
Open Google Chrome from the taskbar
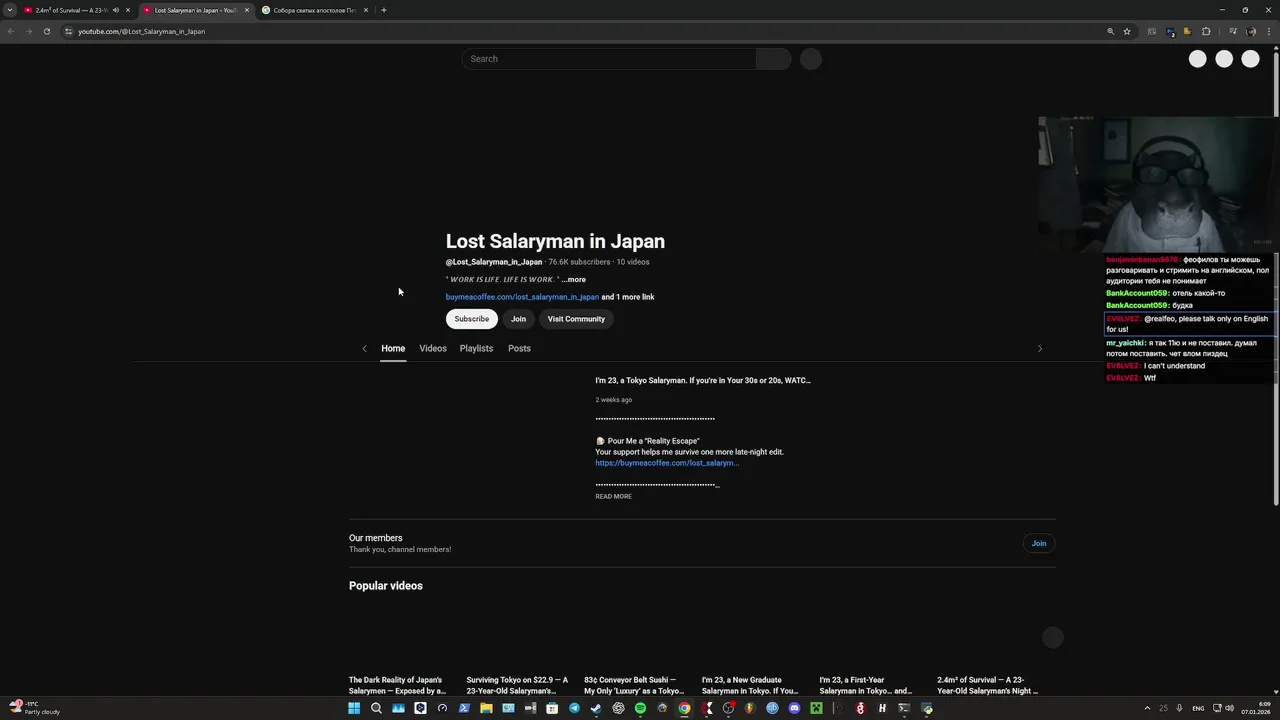coord(684,708)
